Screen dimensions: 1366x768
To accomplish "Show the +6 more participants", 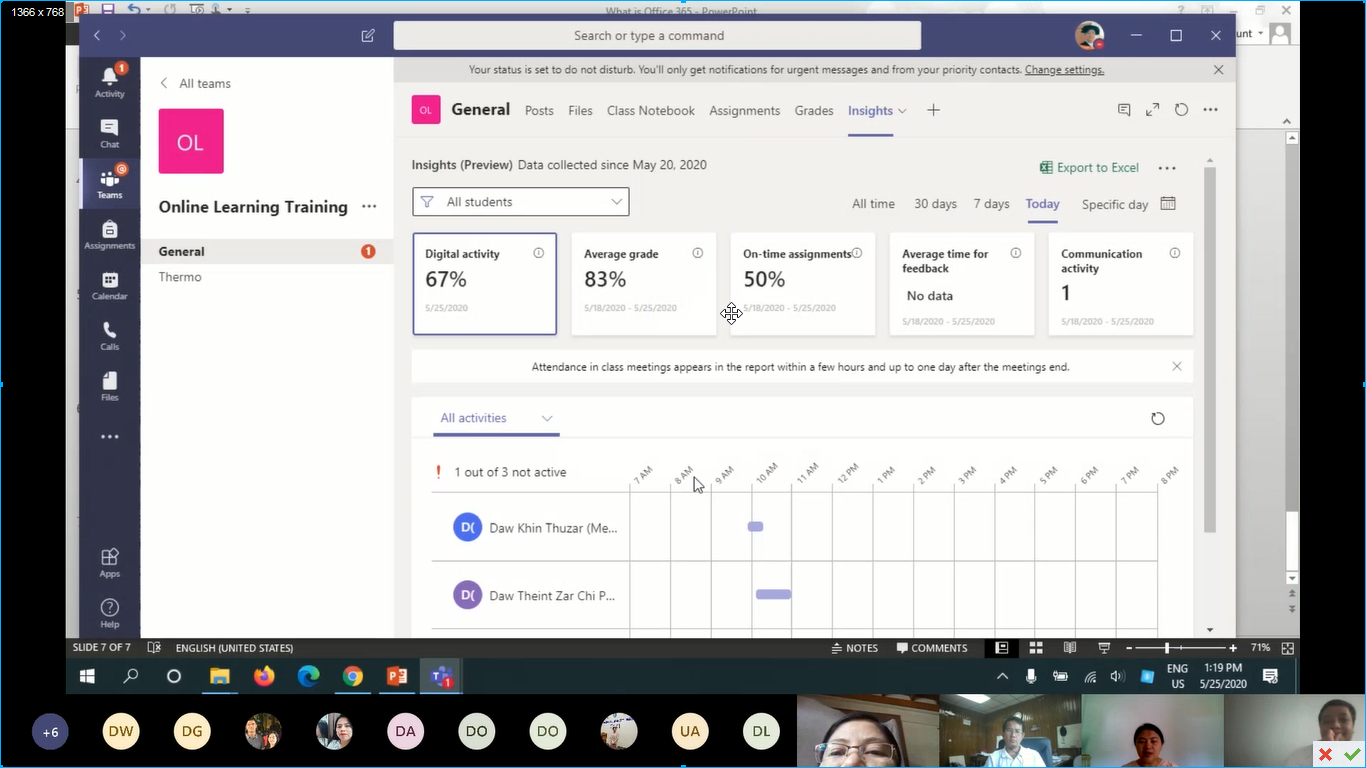I will (50, 732).
